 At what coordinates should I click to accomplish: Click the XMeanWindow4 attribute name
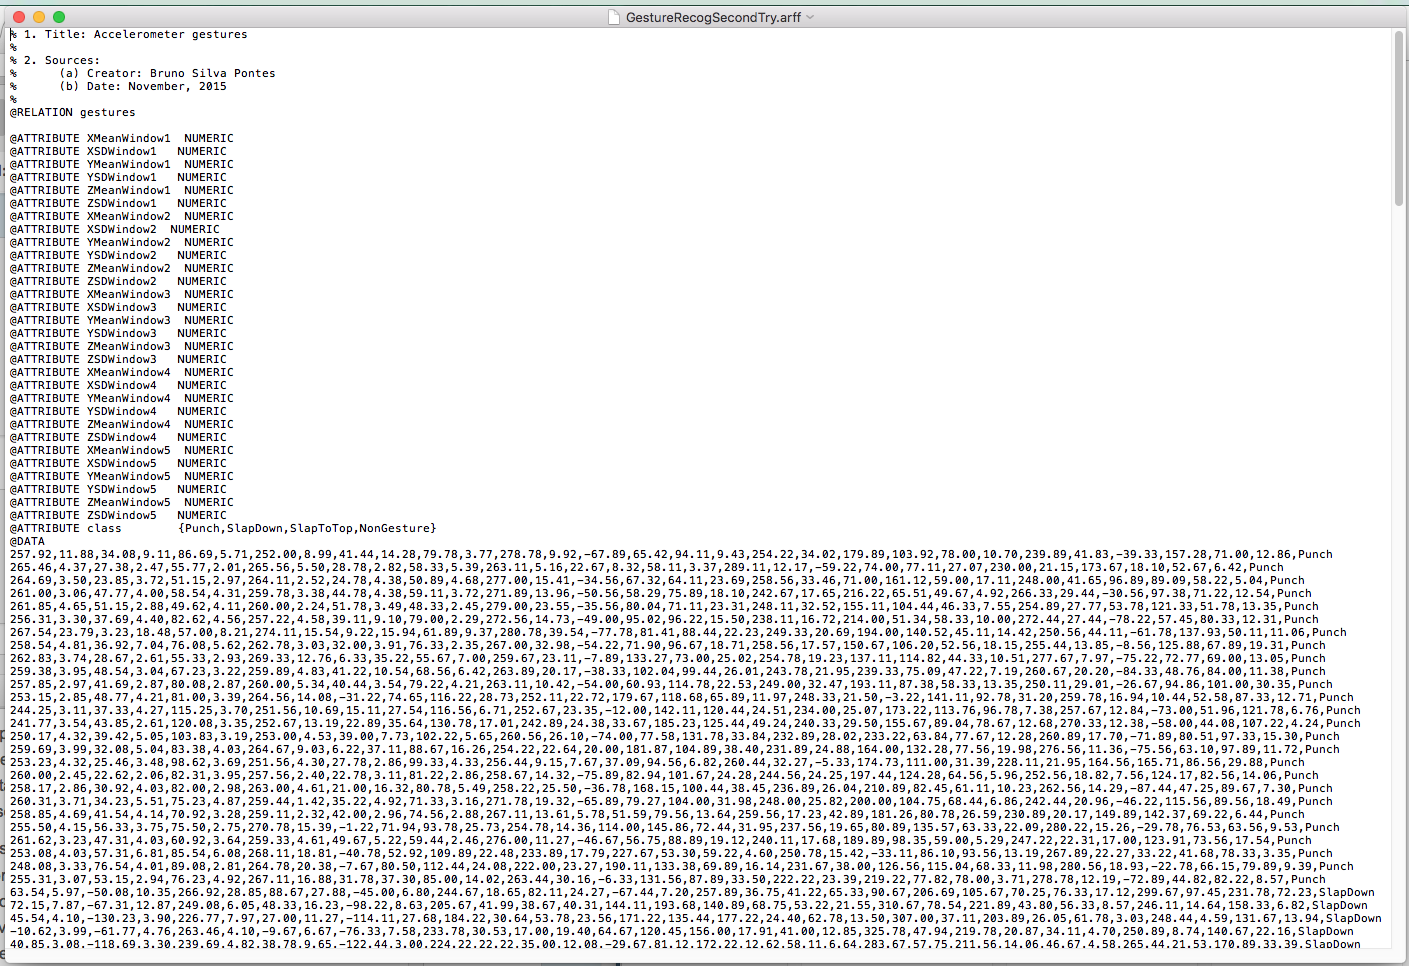tap(128, 372)
